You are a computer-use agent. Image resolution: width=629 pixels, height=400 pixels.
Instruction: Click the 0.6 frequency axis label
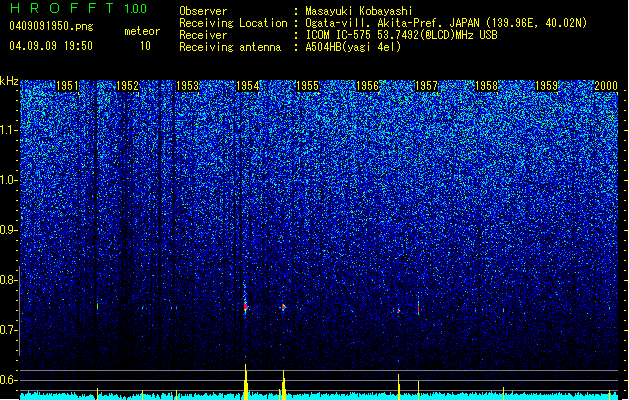pos(8,380)
